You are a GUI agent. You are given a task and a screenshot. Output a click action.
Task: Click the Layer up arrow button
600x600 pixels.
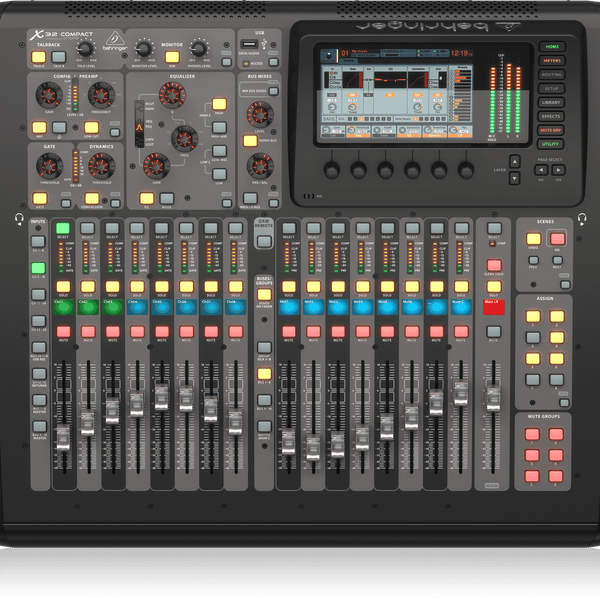[x=515, y=162]
